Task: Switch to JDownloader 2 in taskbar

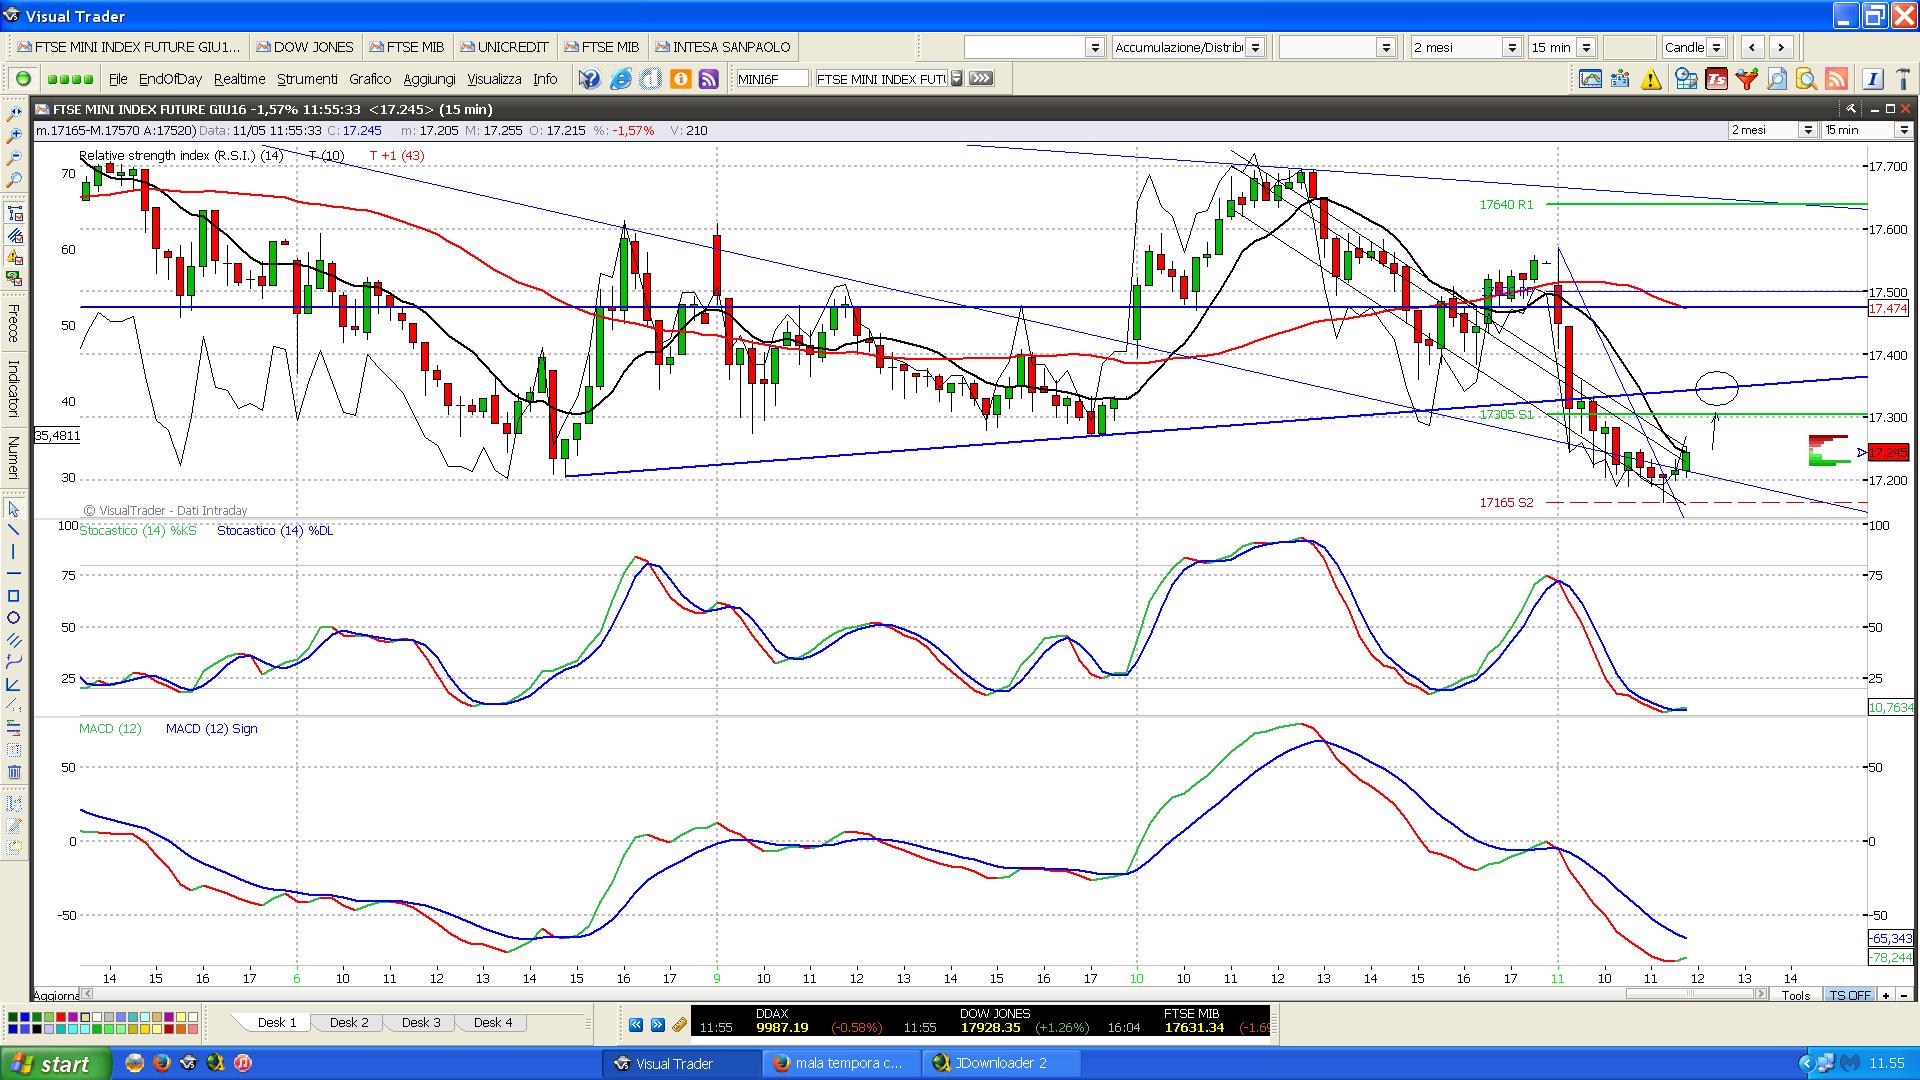Action: point(1000,1063)
